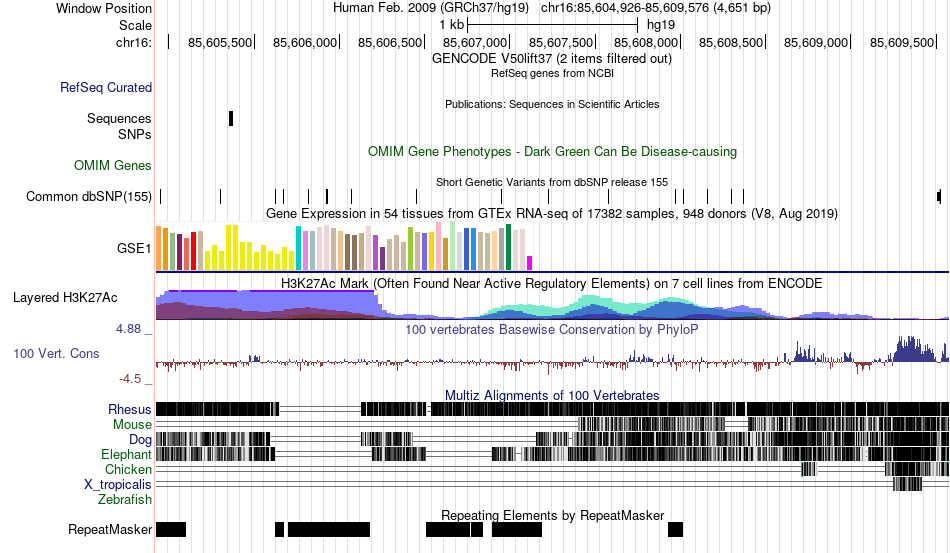
Task: Click the magenta bar in the GSE1 expression chart
Action: (529, 263)
